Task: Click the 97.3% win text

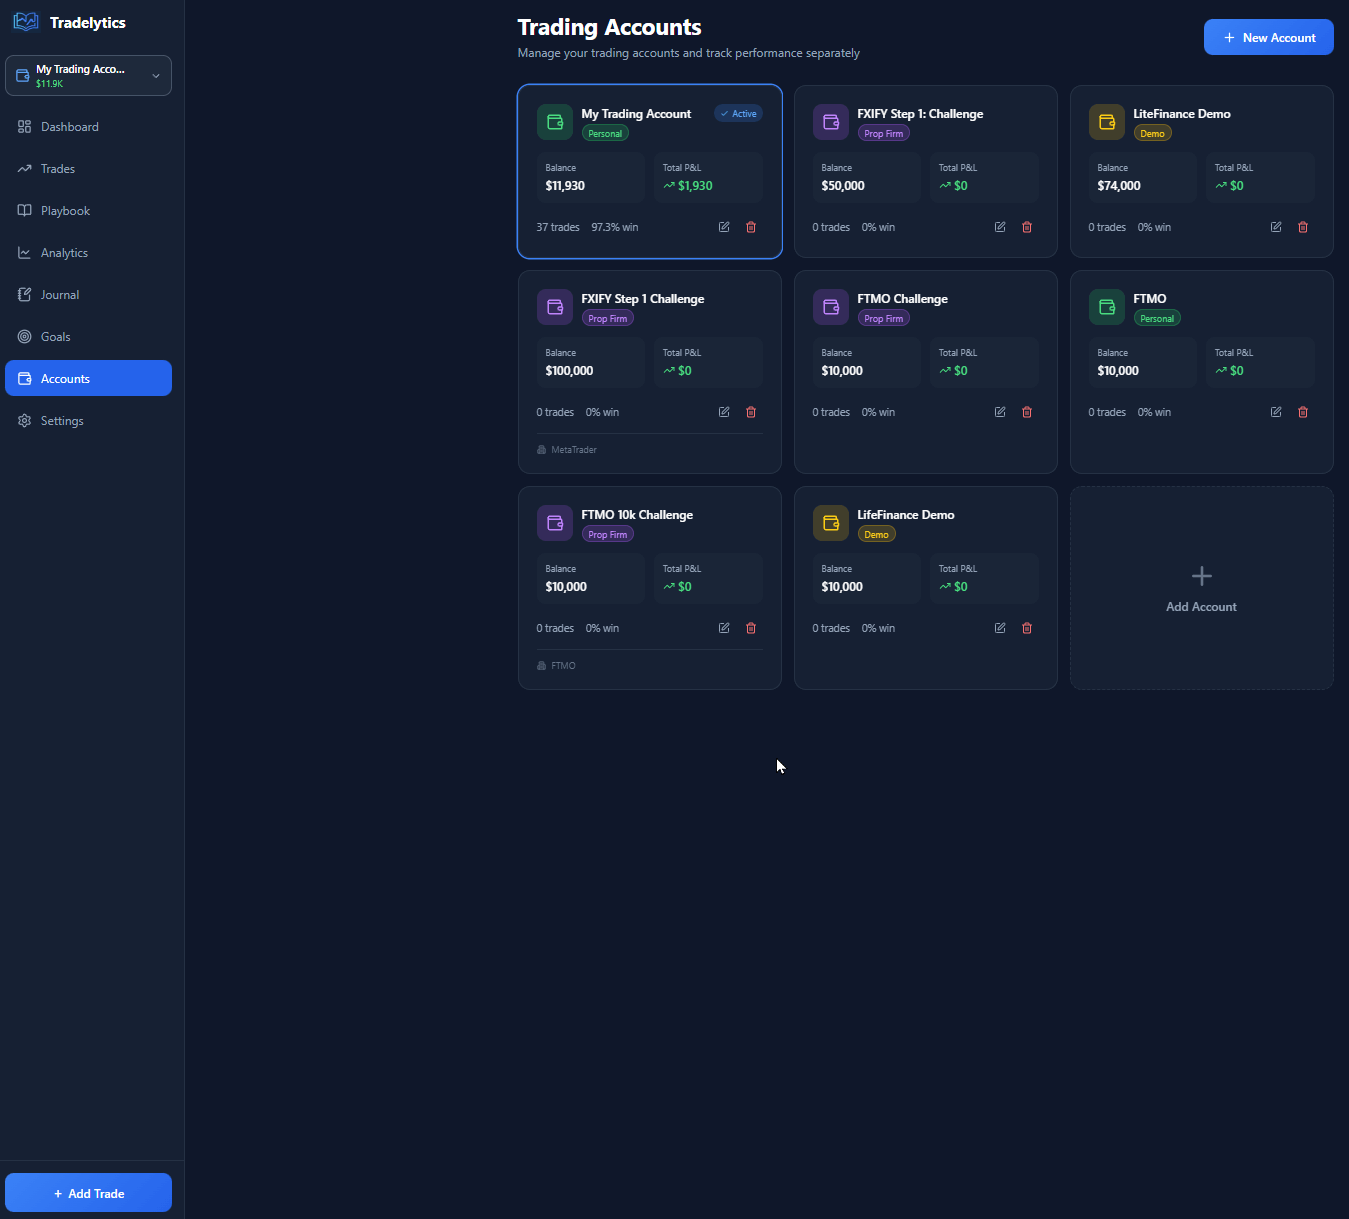Action: pyautogui.click(x=615, y=227)
